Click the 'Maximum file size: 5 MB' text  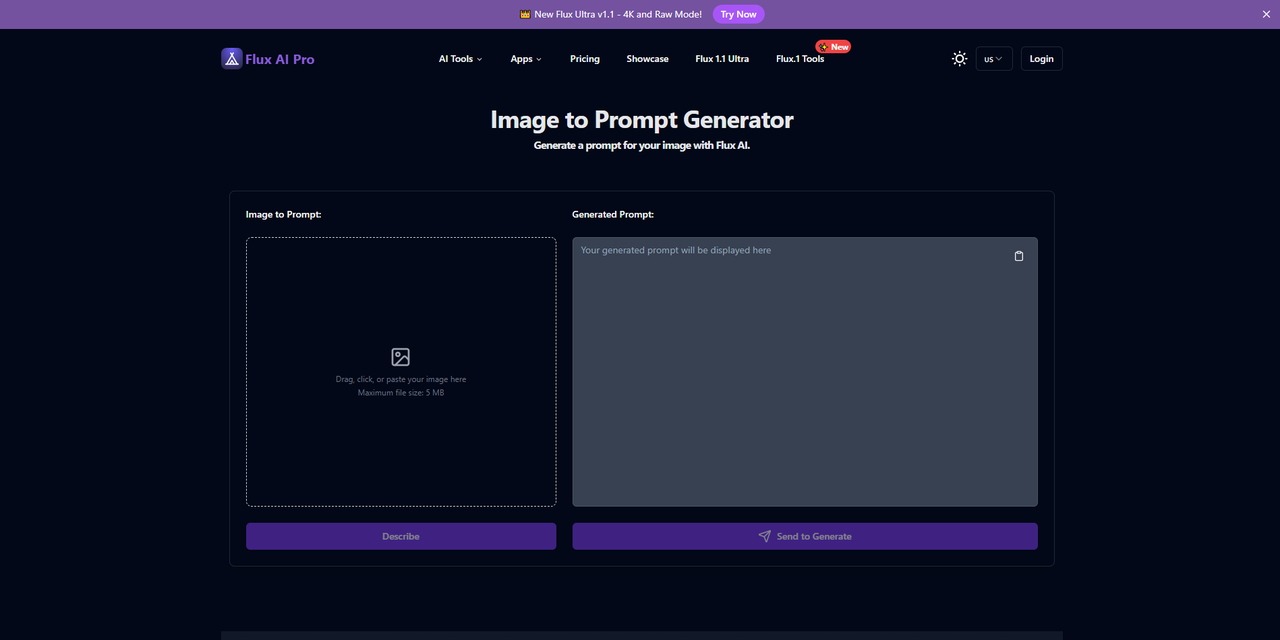(401, 393)
